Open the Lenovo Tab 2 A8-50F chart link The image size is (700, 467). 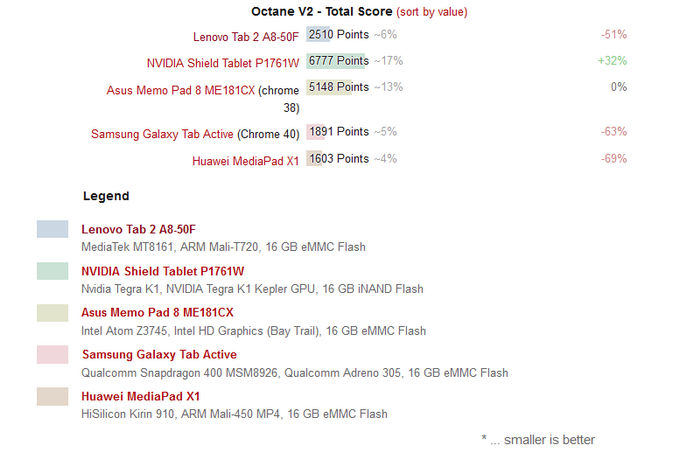point(246,37)
